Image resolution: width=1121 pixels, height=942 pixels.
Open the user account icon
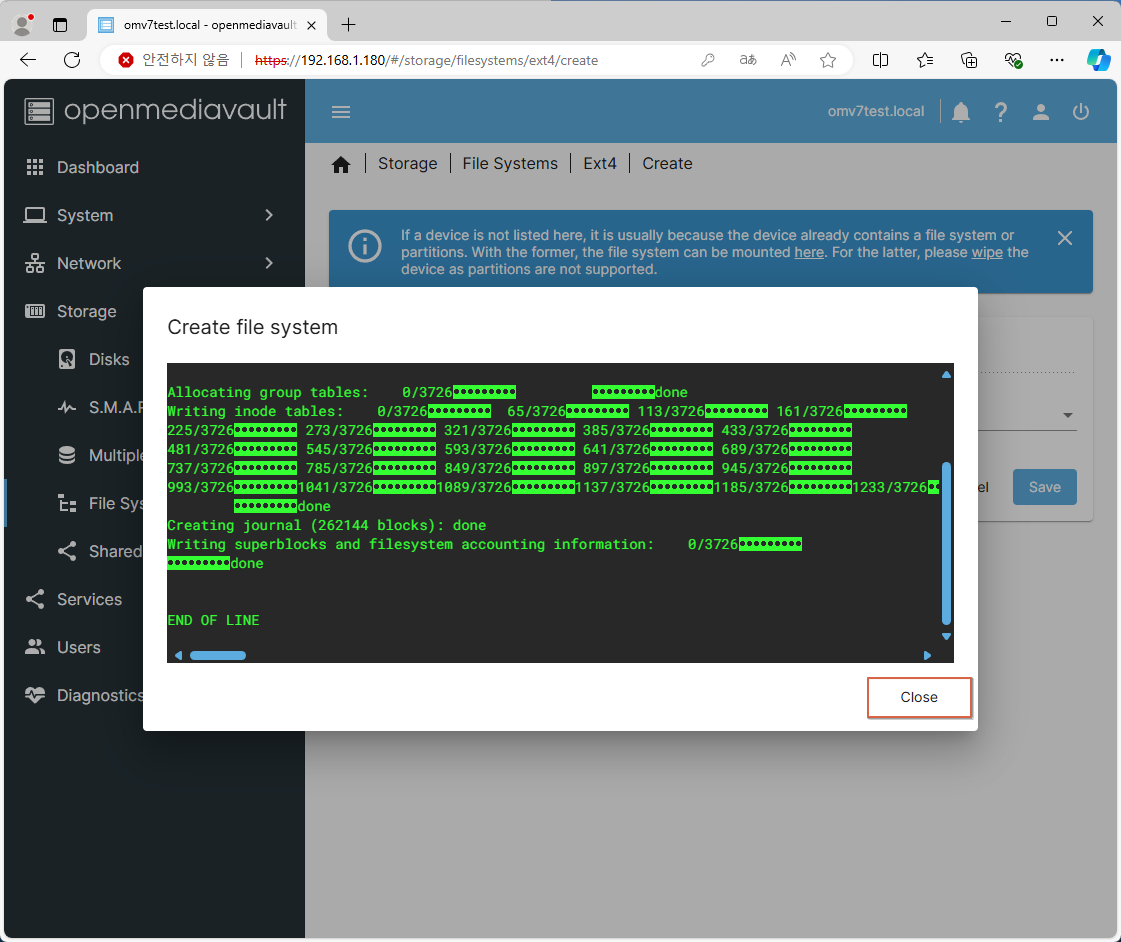(x=1041, y=111)
